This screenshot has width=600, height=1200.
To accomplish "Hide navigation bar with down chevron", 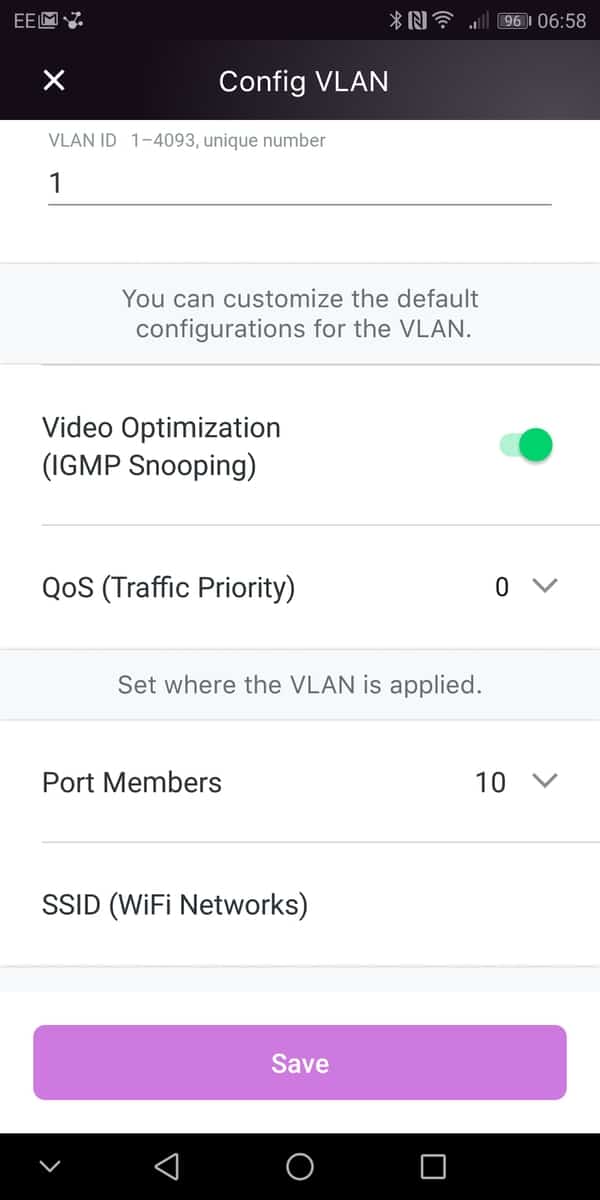I will 50,1166.
